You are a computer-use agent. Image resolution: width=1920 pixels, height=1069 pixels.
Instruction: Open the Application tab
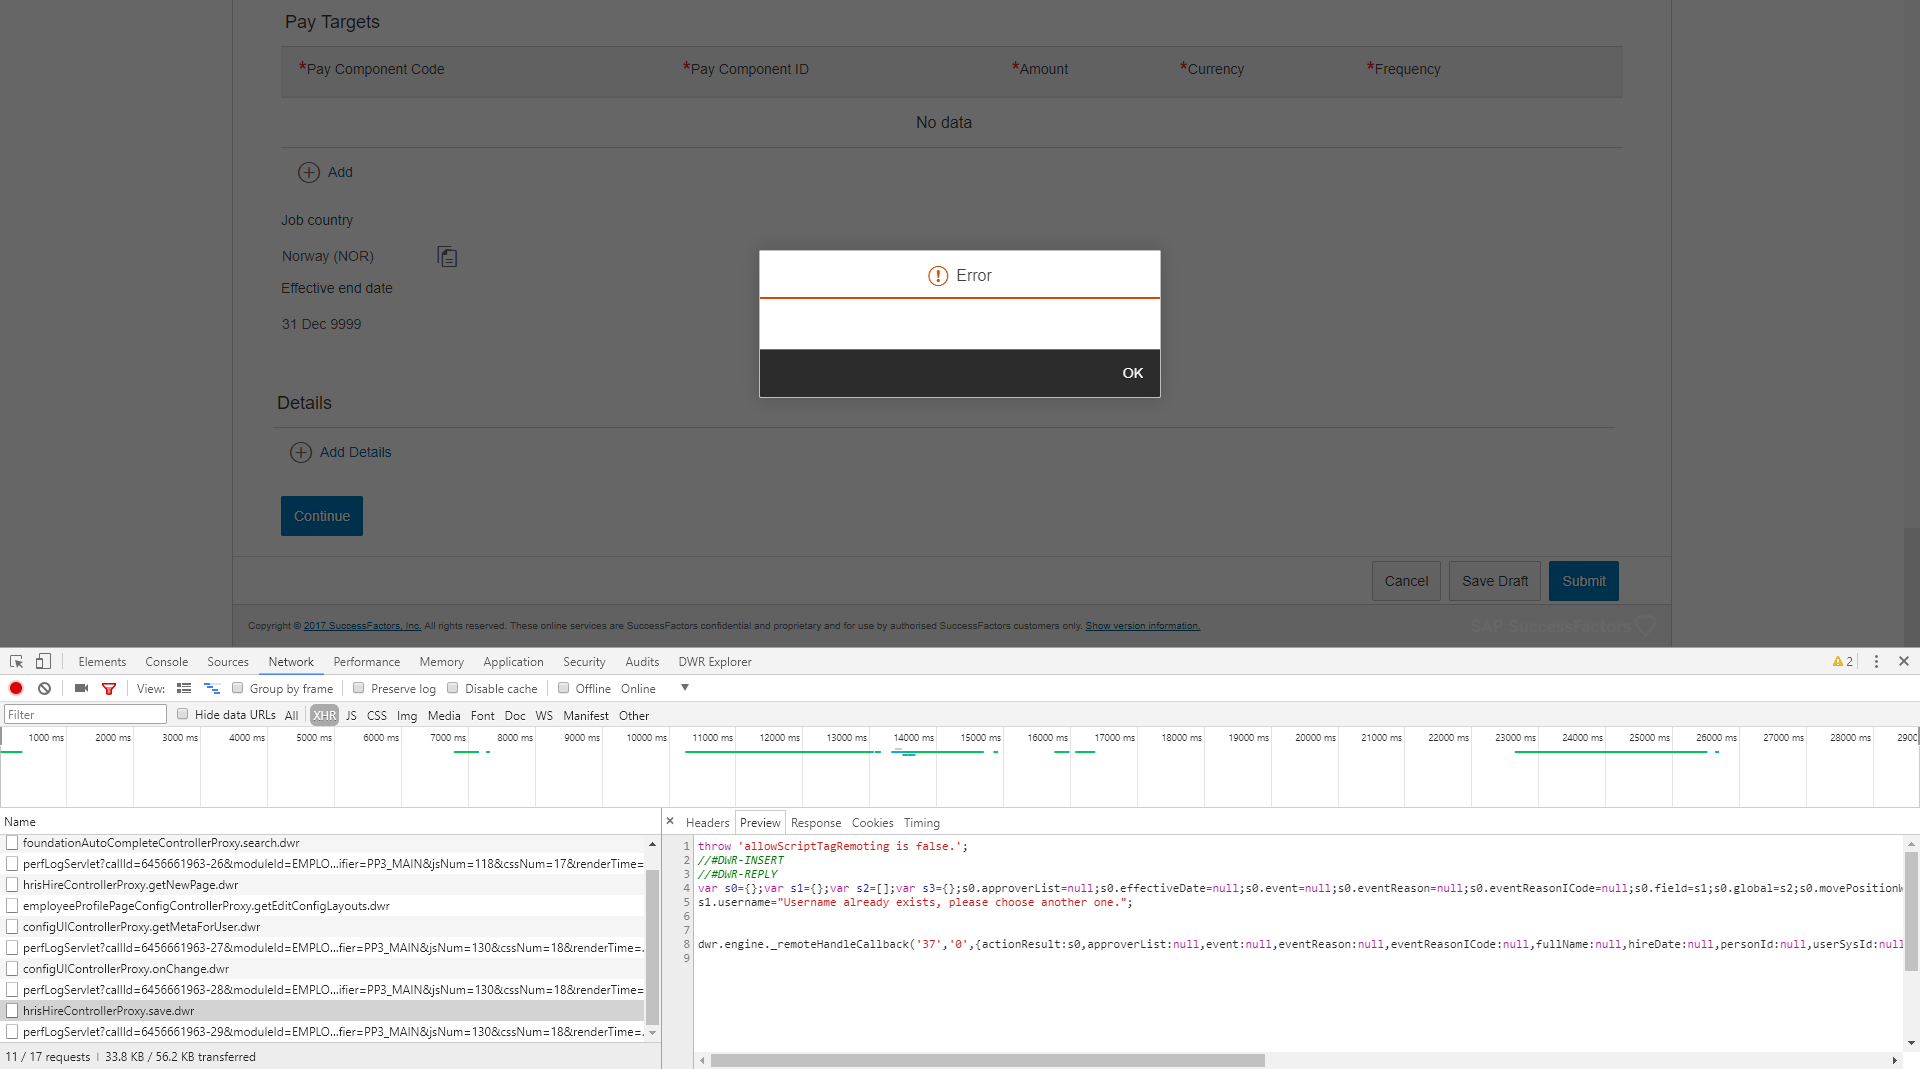click(513, 662)
